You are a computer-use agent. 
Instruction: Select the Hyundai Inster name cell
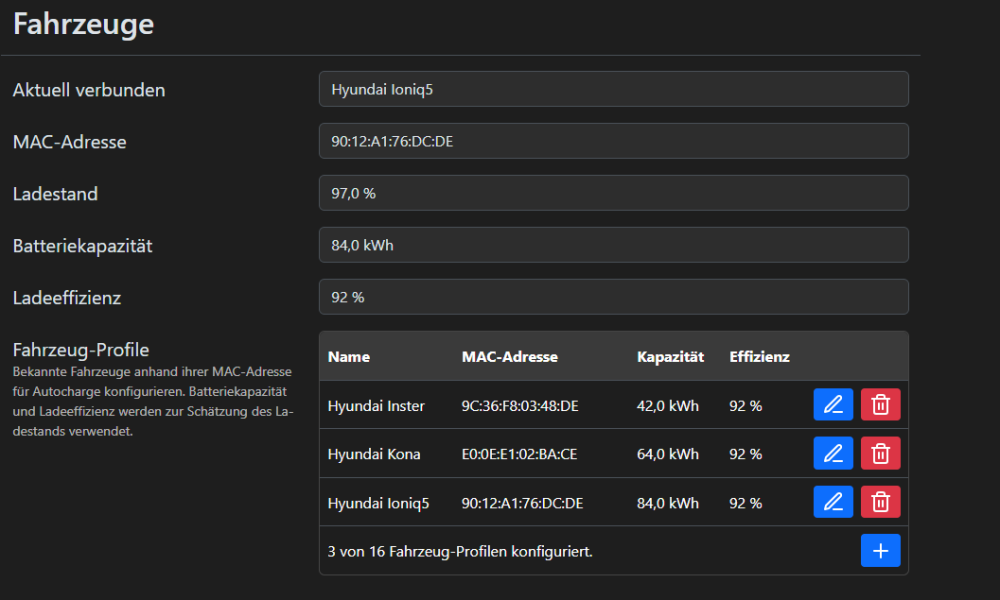[x=376, y=406]
